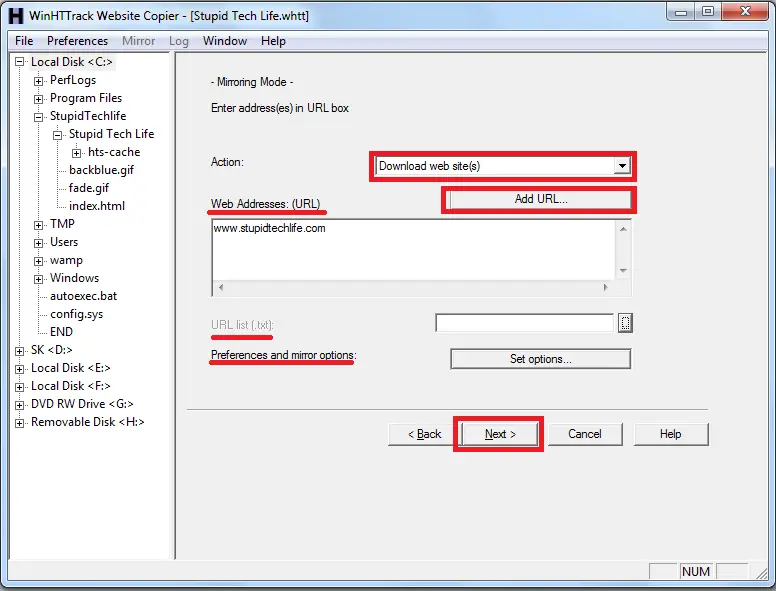Select the Users folder label
This screenshot has height=591, width=776.
point(64,242)
